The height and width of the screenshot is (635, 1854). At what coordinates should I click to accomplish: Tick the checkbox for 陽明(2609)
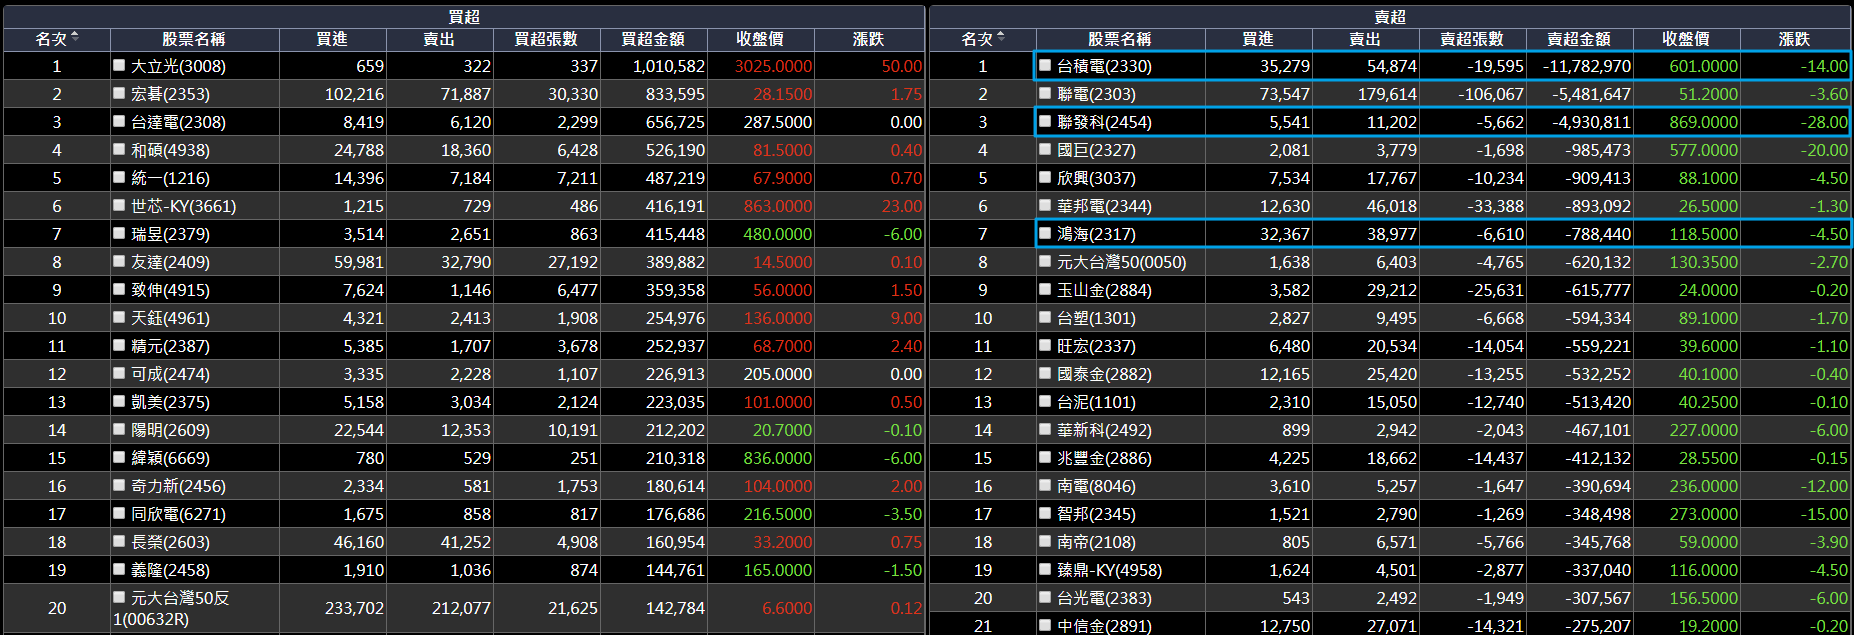pos(119,429)
